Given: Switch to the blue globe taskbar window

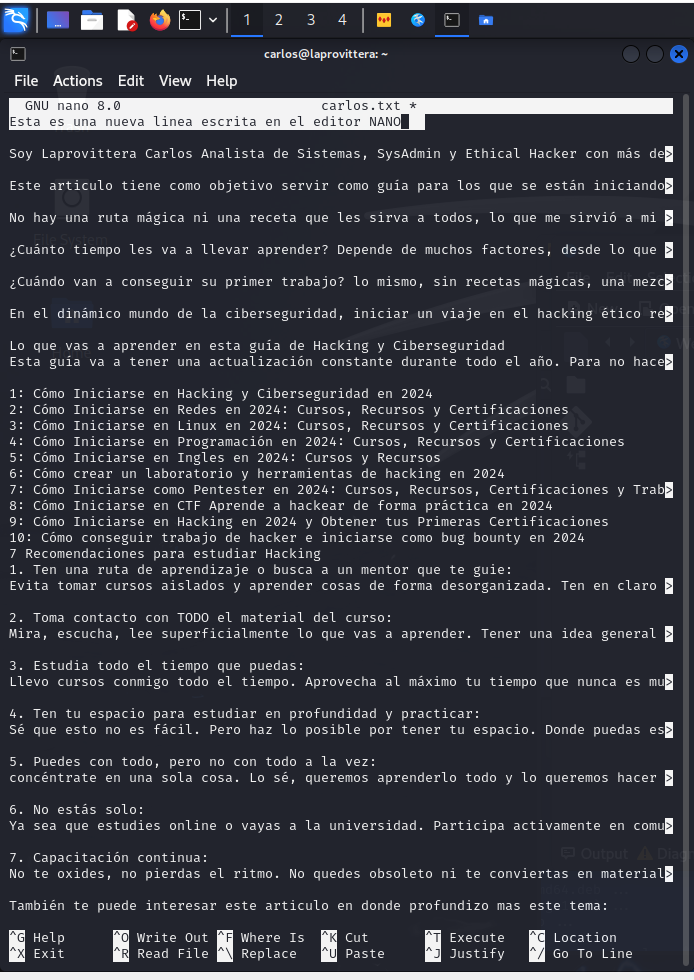Looking at the screenshot, I should click(x=418, y=20).
